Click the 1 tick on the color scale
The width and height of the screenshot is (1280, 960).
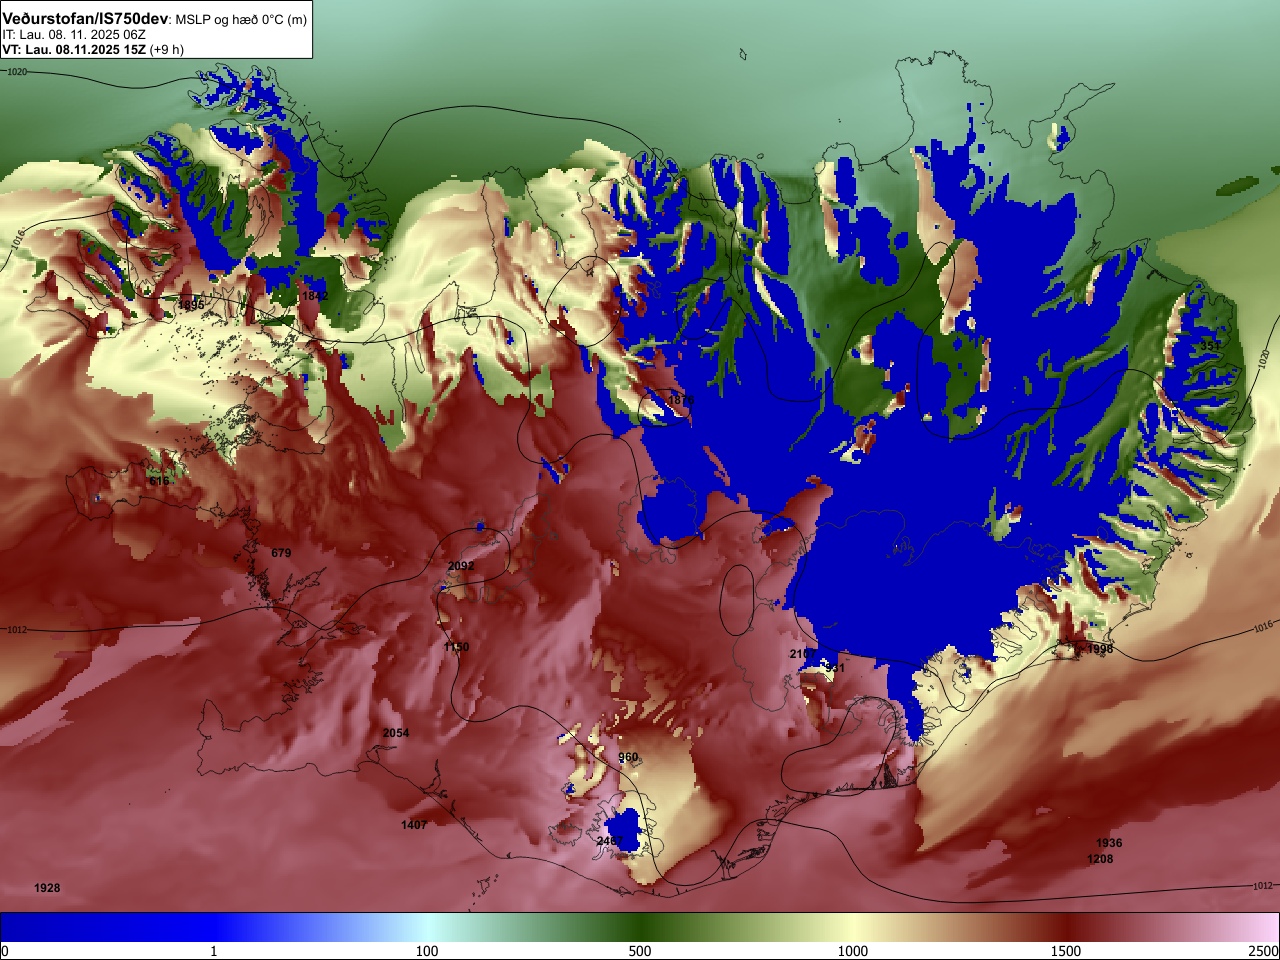point(213,951)
